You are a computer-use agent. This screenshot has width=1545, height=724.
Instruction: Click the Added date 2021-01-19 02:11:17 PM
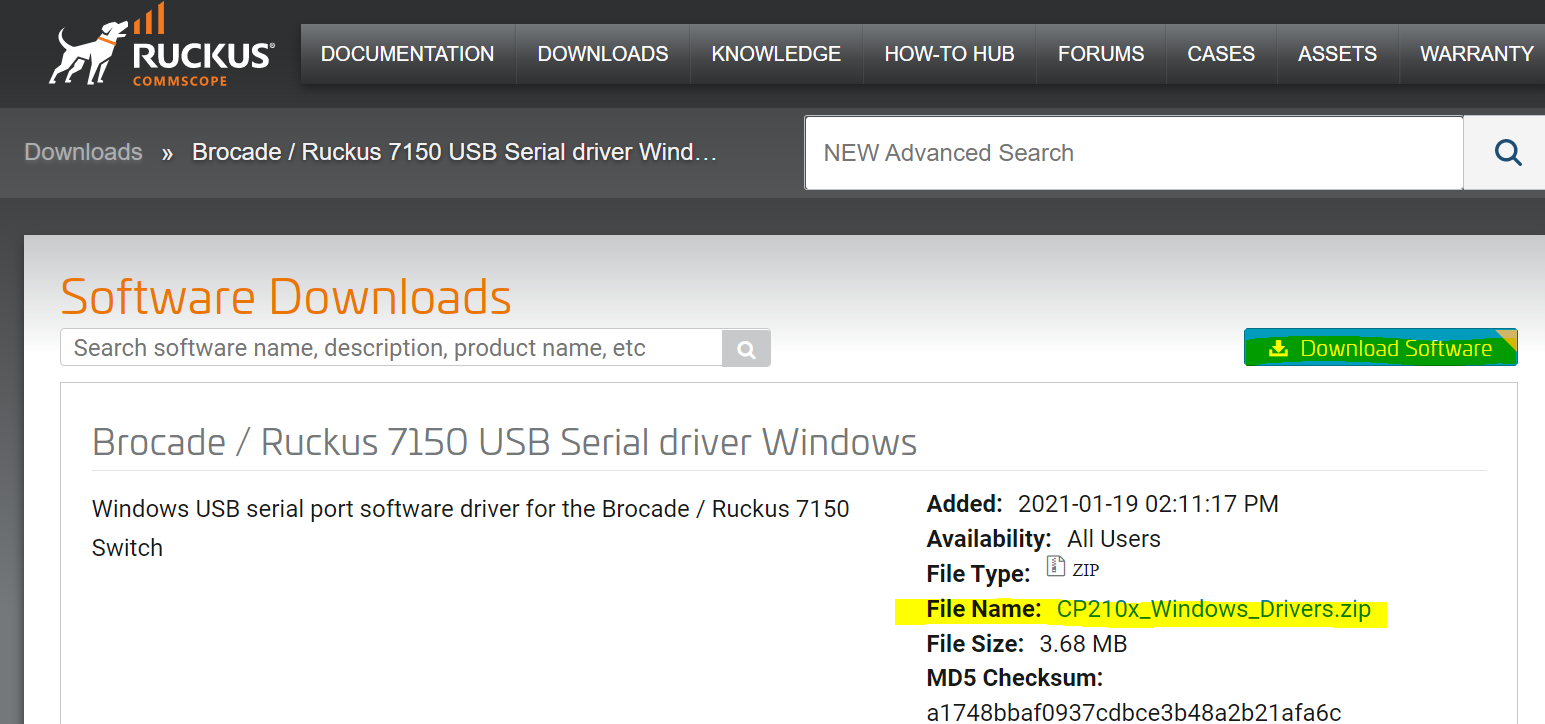(x=1148, y=504)
